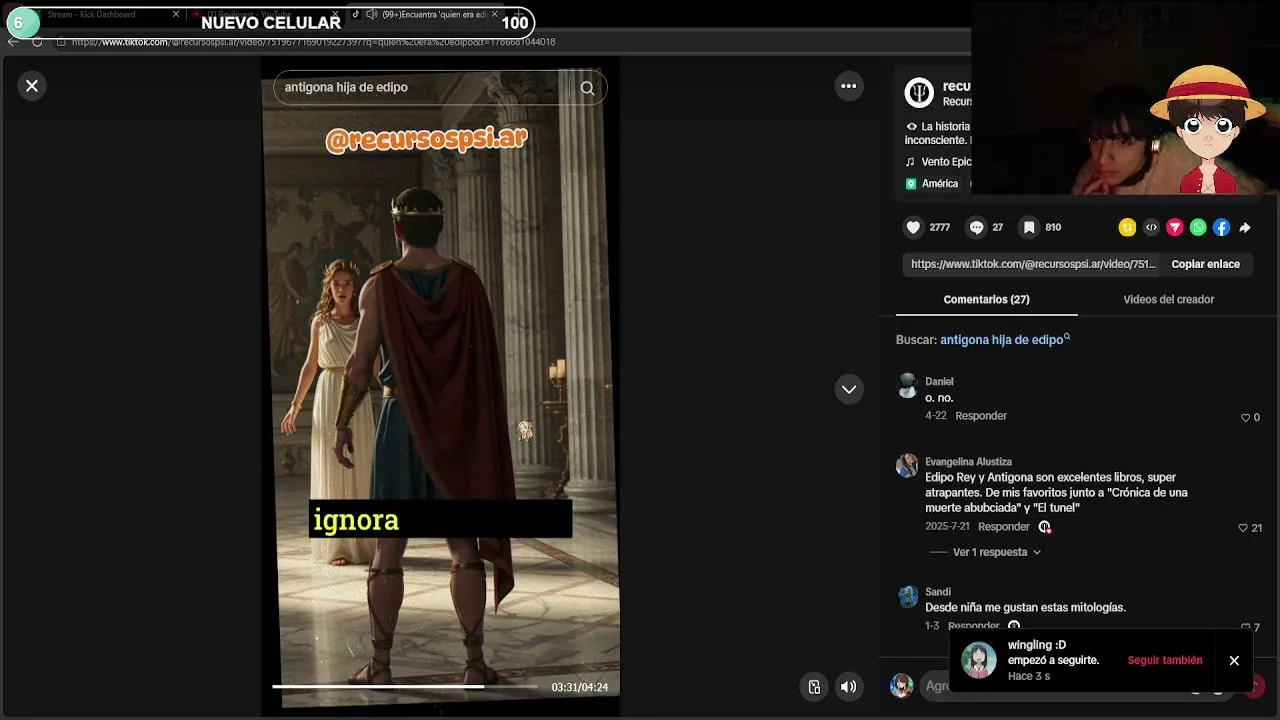1280x720 pixels.
Task: Click the video URL text box
Action: pos(1033,264)
